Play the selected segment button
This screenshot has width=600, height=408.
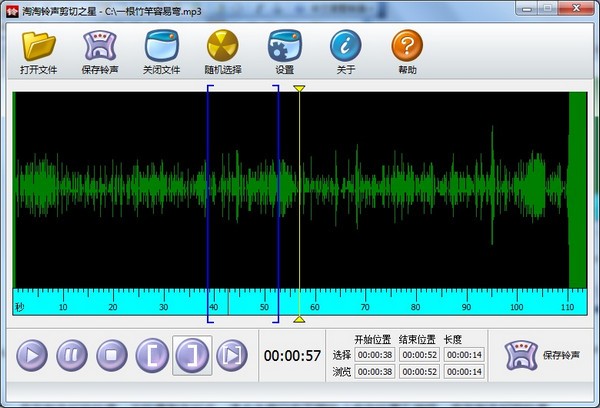click(x=231, y=355)
